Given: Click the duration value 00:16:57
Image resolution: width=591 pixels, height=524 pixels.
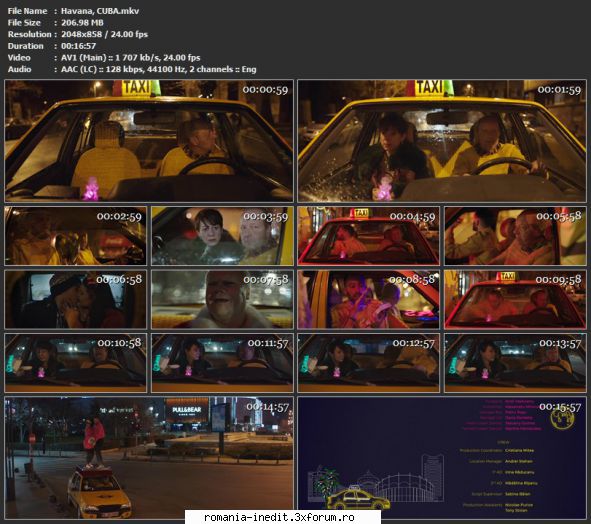Looking at the screenshot, I should (x=78, y=46).
